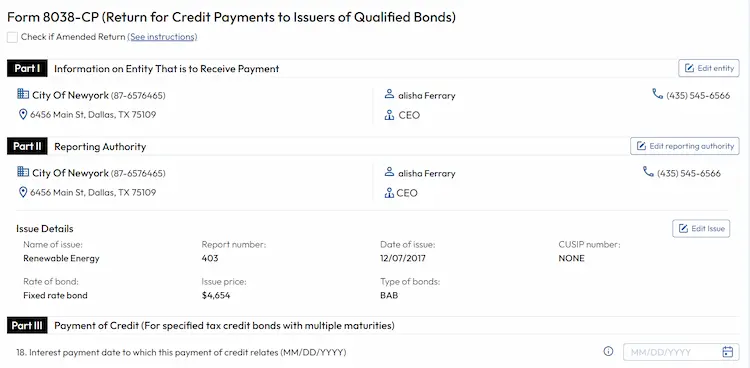
Task: Open the calendar picker icon for interest payment date
Action: [728, 352]
